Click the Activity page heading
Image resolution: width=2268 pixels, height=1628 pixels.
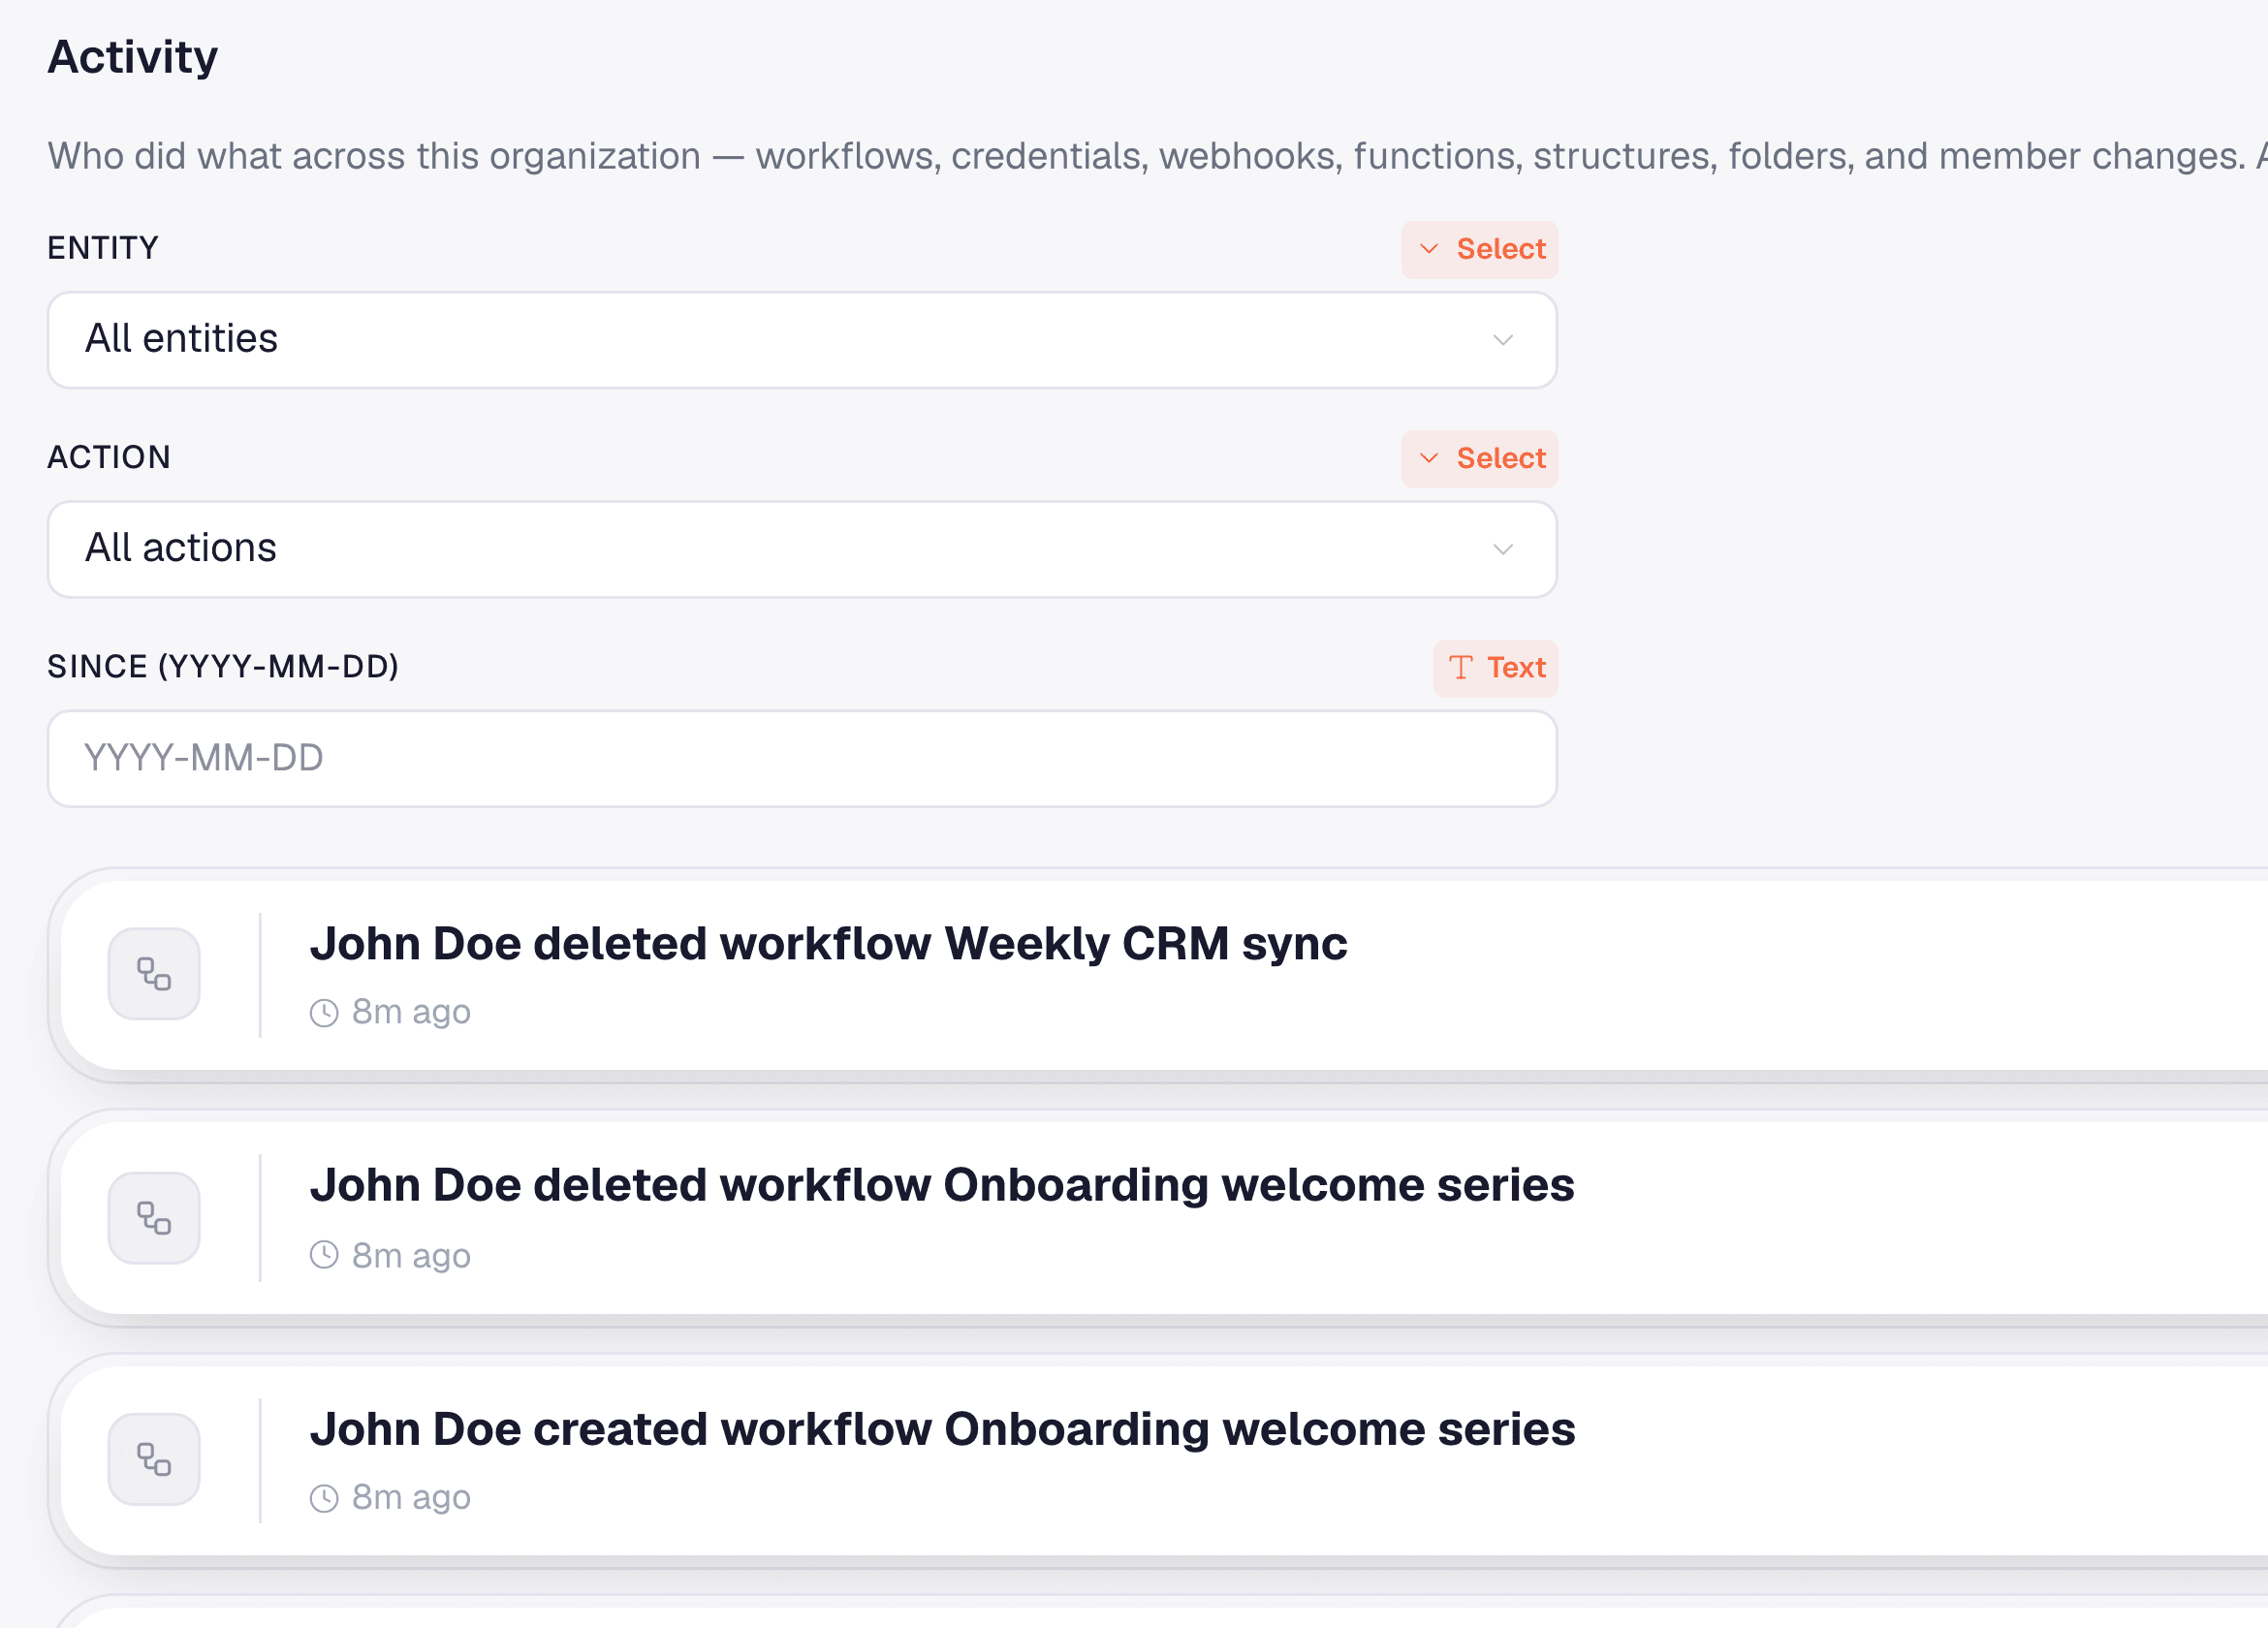point(133,57)
